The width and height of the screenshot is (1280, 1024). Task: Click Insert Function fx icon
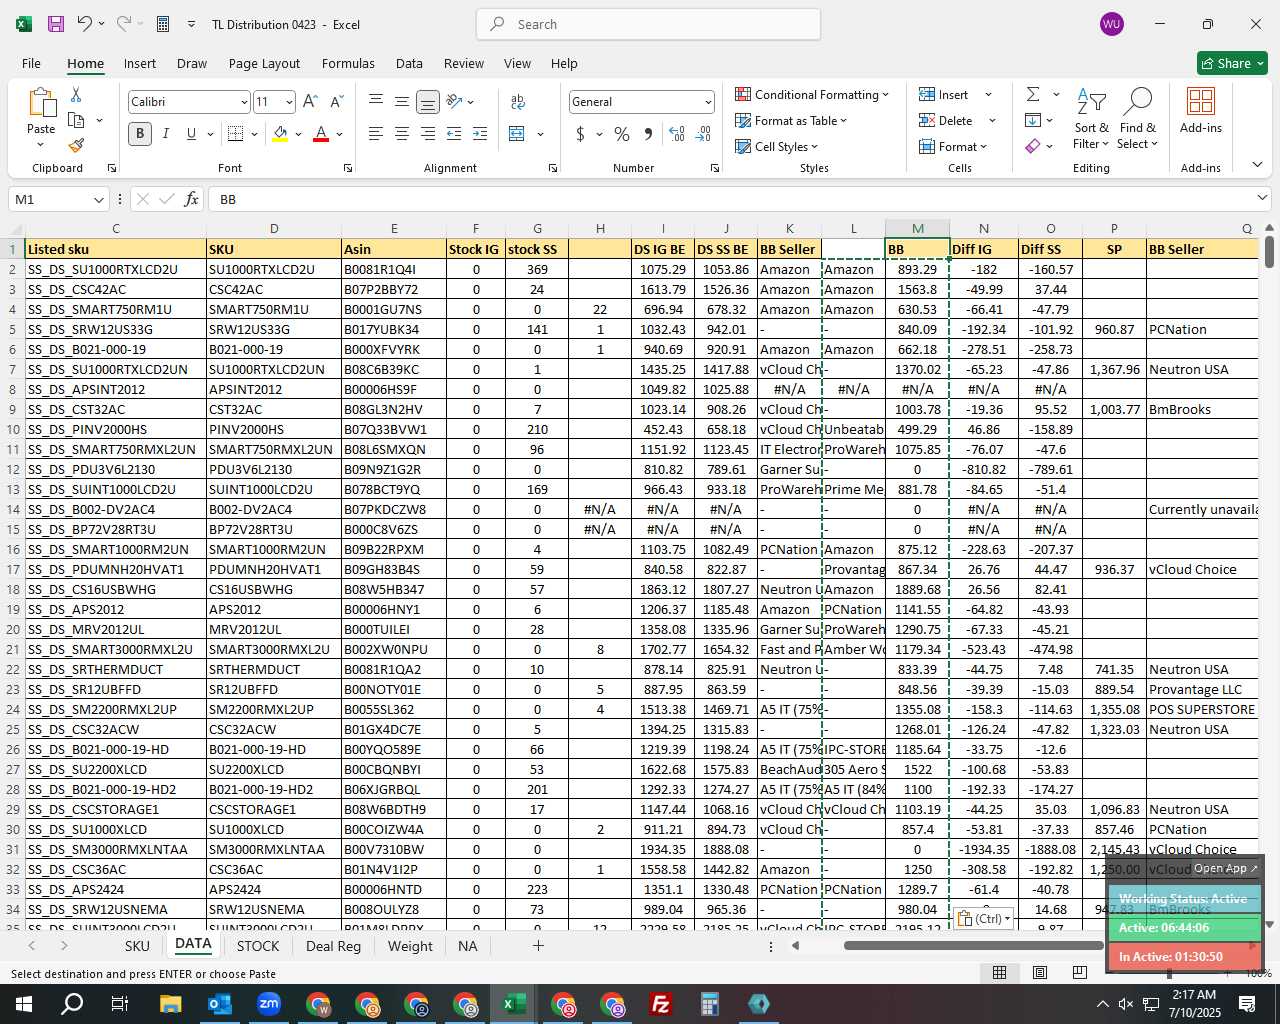[x=192, y=199]
